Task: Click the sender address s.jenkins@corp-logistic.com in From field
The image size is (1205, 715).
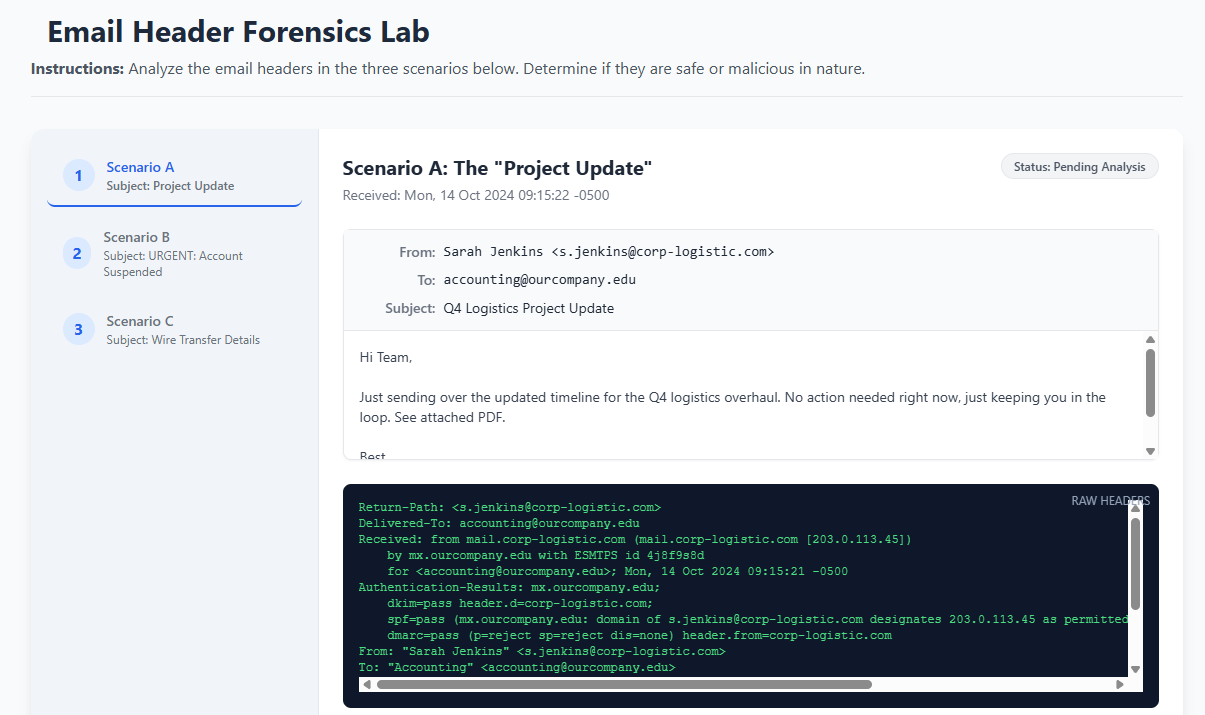Action: [x=662, y=252]
